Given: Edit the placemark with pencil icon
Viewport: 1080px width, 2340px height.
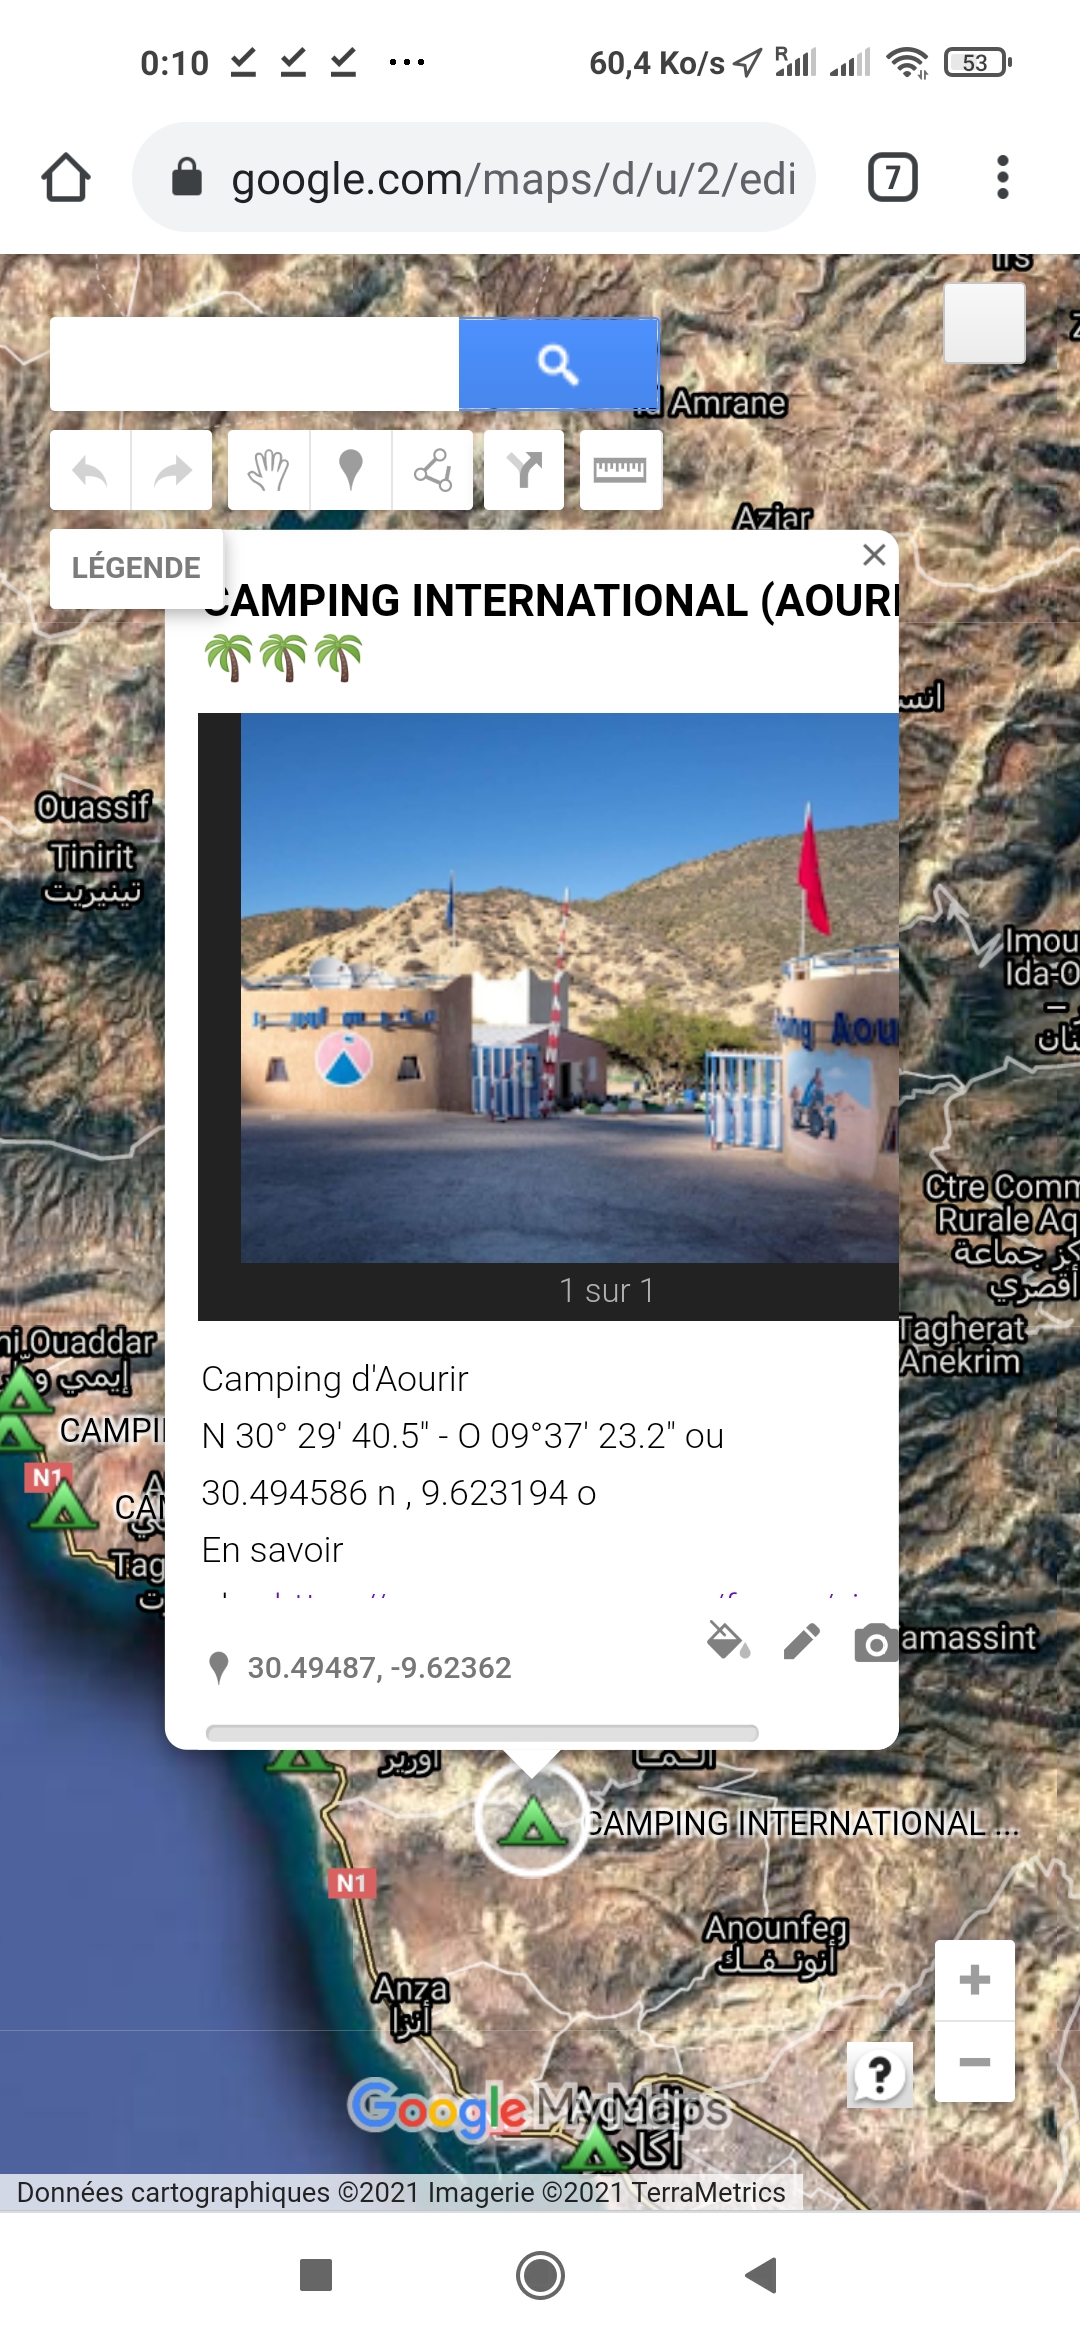Looking at the screenshot, I should (802, 1641).
